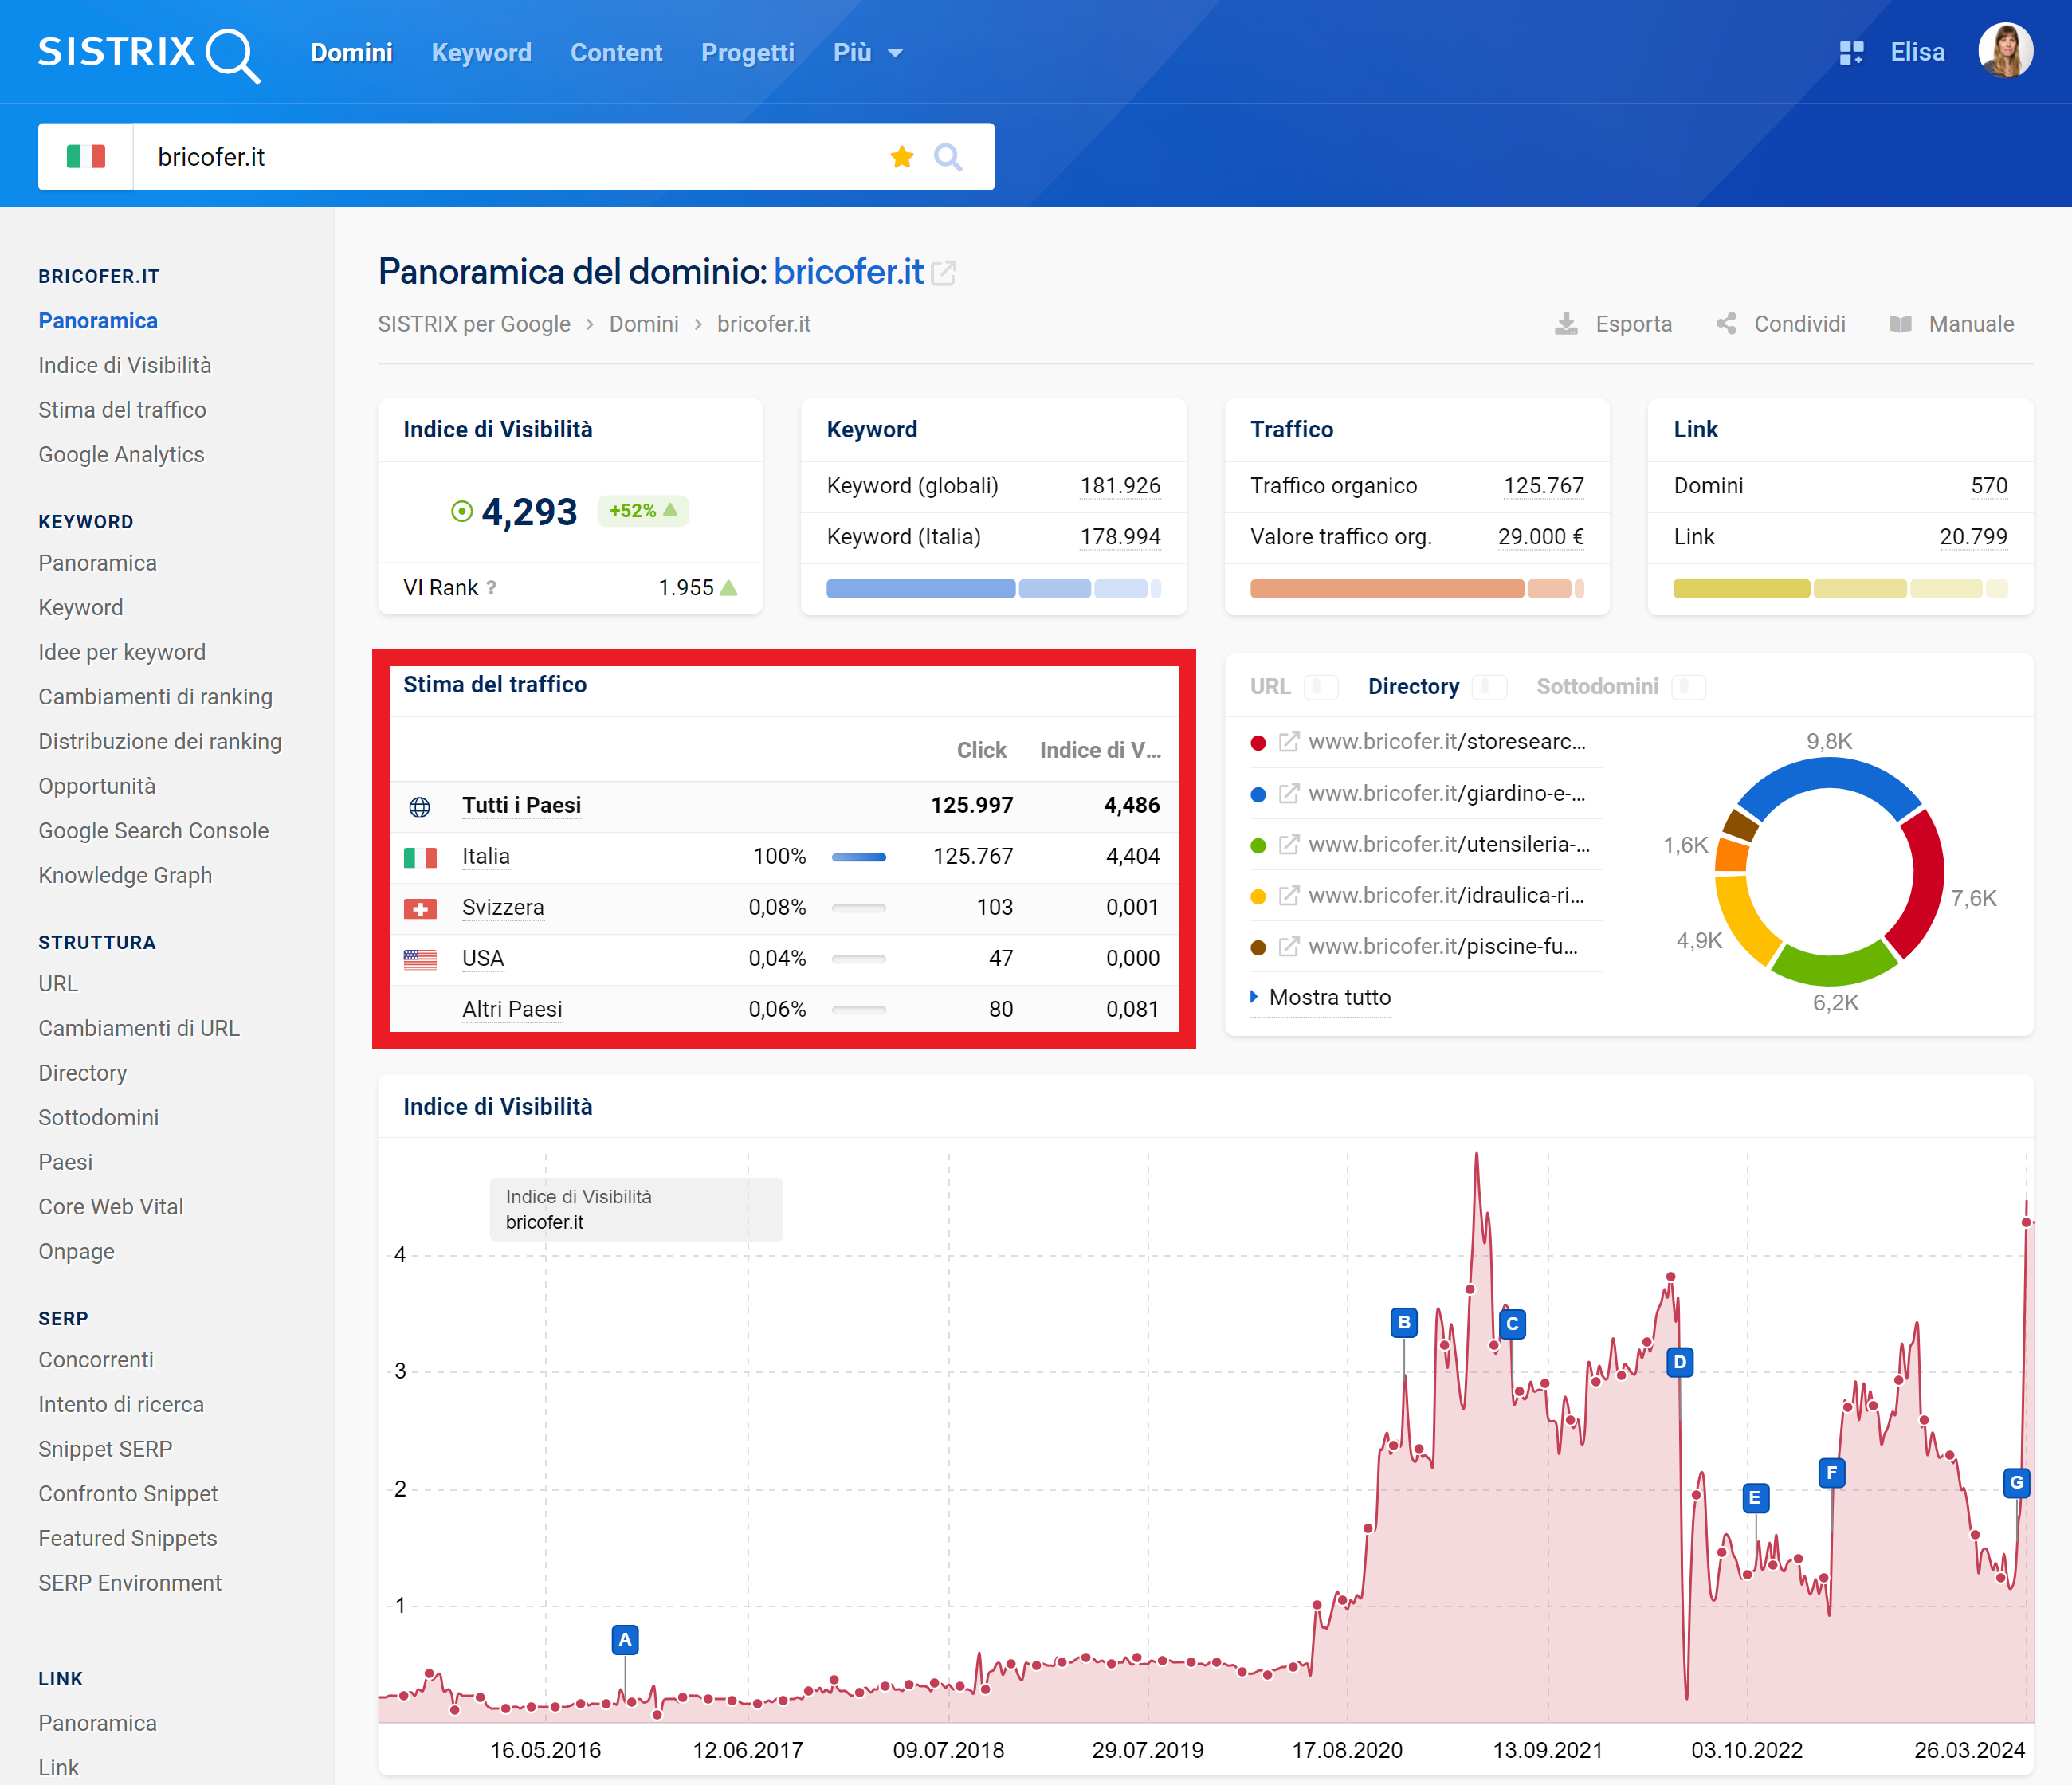Open Indice di Visibilità in sidebar
The width and height of the screenshot is (2072, 1785).
tap(125, 365)
